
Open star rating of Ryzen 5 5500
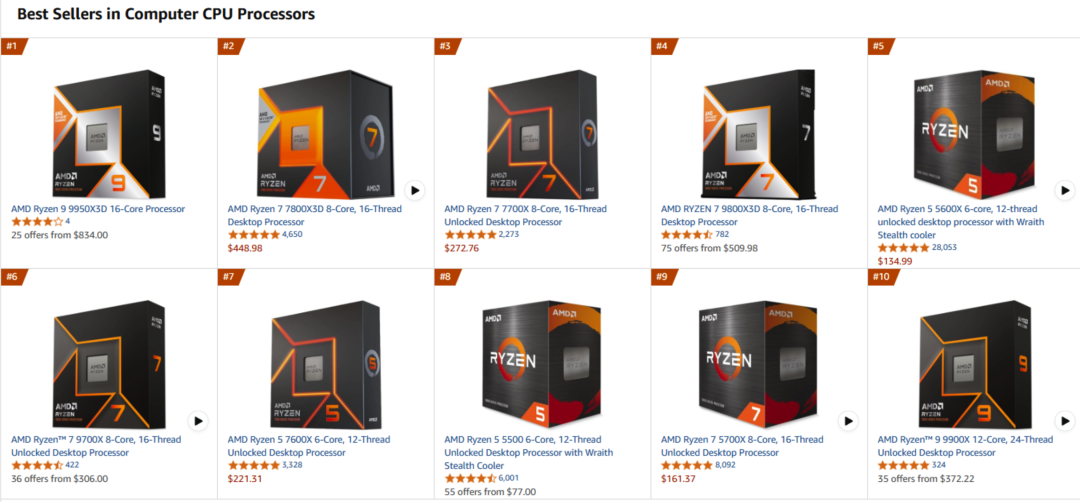point(470,479)
